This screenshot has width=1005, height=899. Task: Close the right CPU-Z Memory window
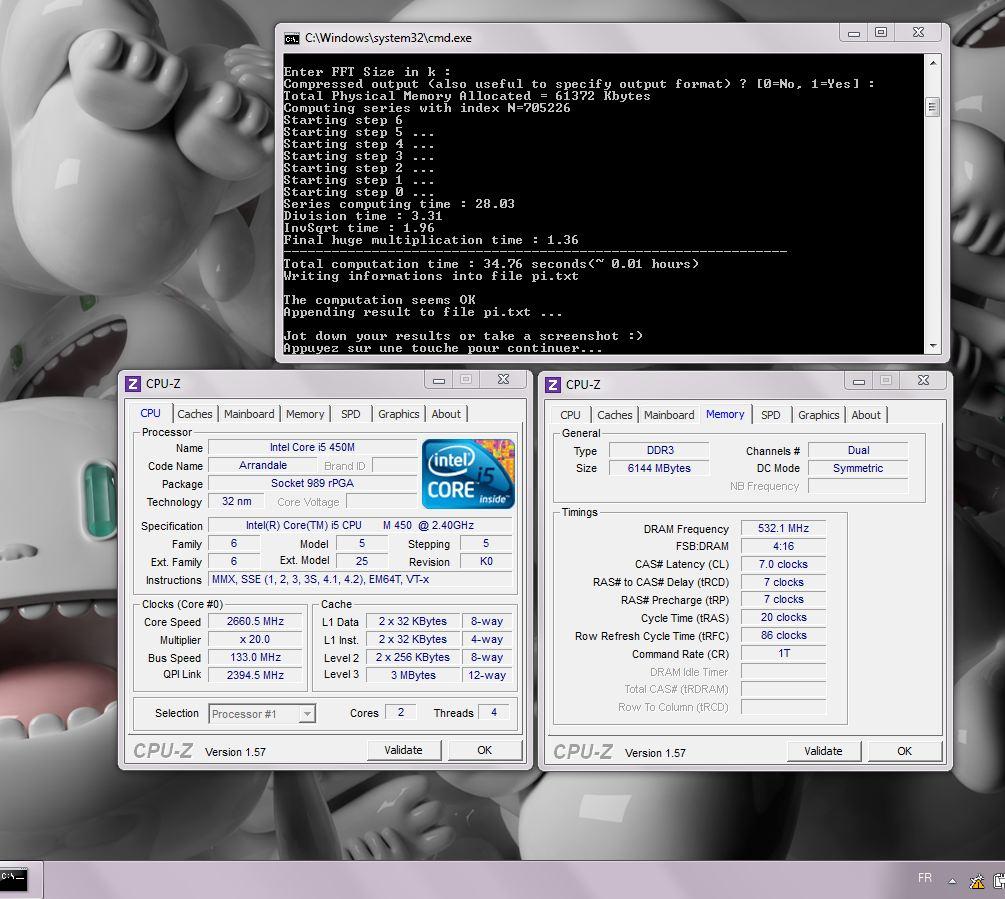(924, 381)
